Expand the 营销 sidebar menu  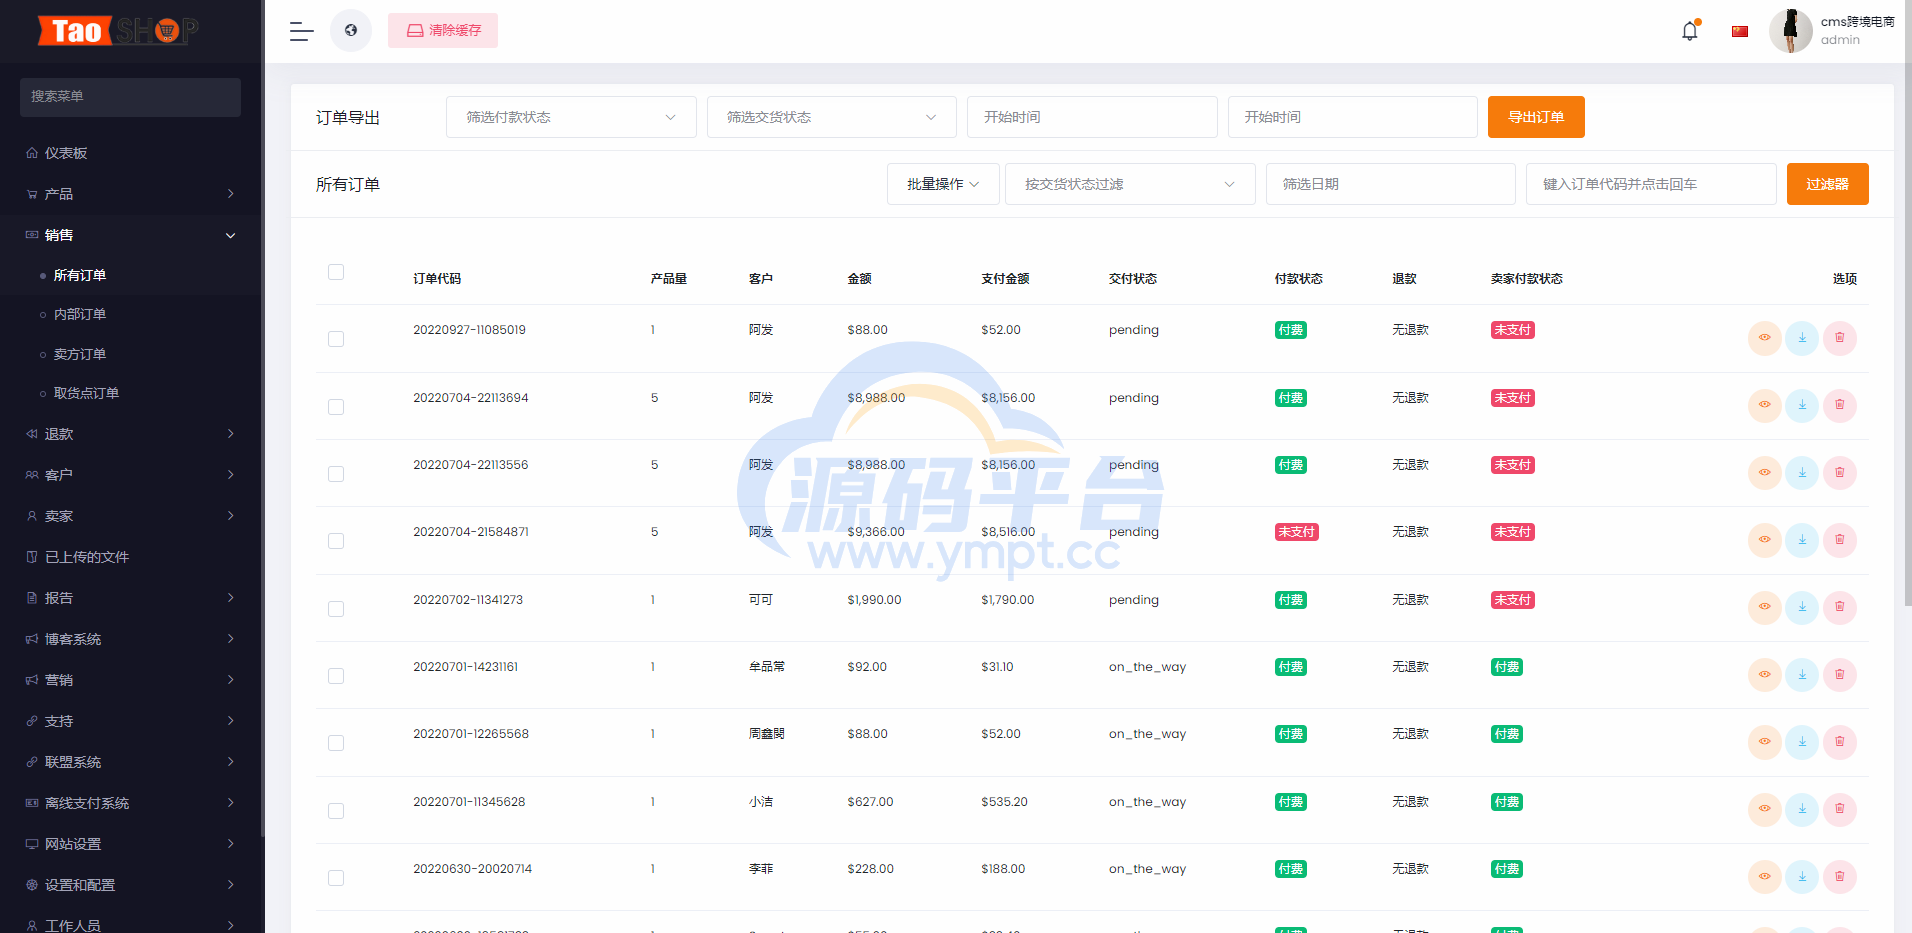pyautogui.click(x=131, y=680)
